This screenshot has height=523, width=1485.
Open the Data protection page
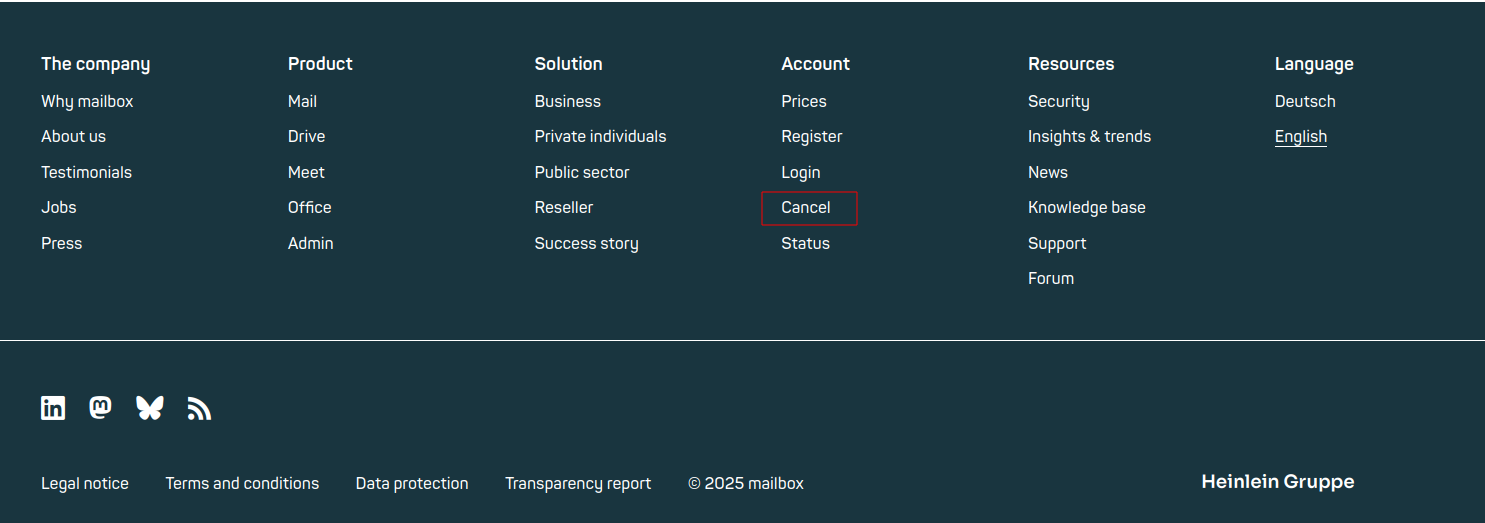(411, 484)
